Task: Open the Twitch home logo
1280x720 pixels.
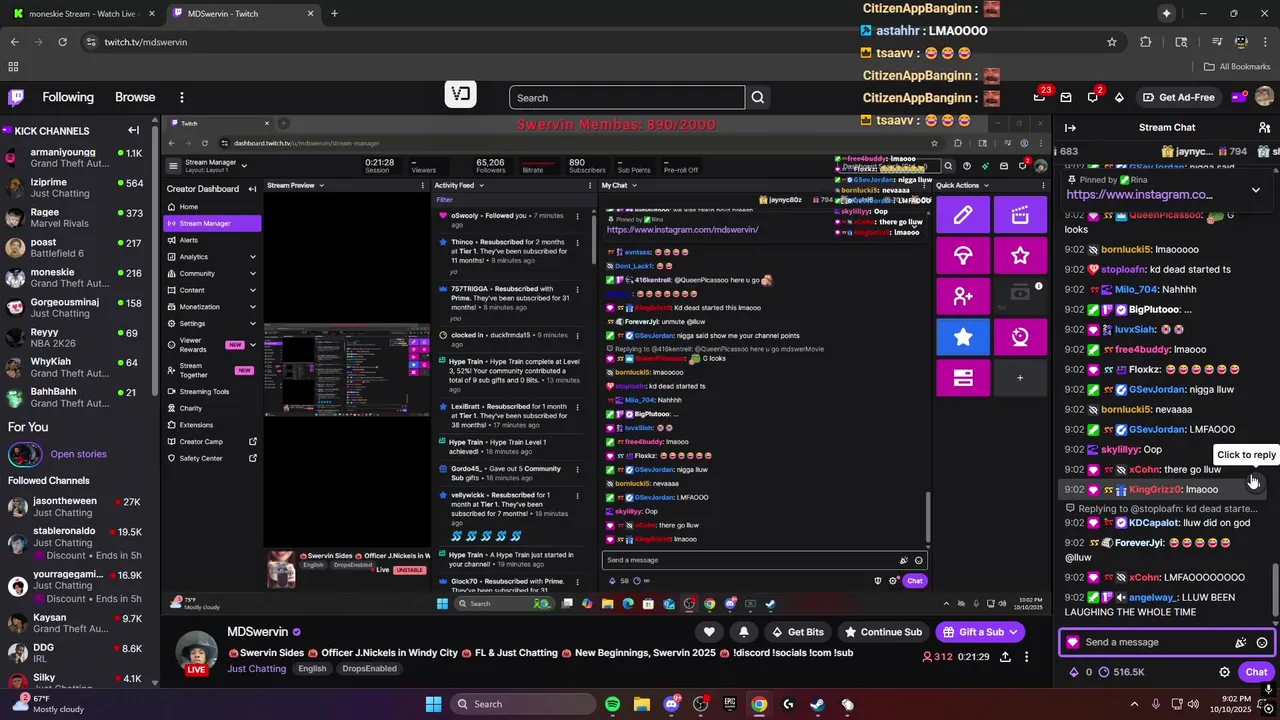Action: click(16, 97)
